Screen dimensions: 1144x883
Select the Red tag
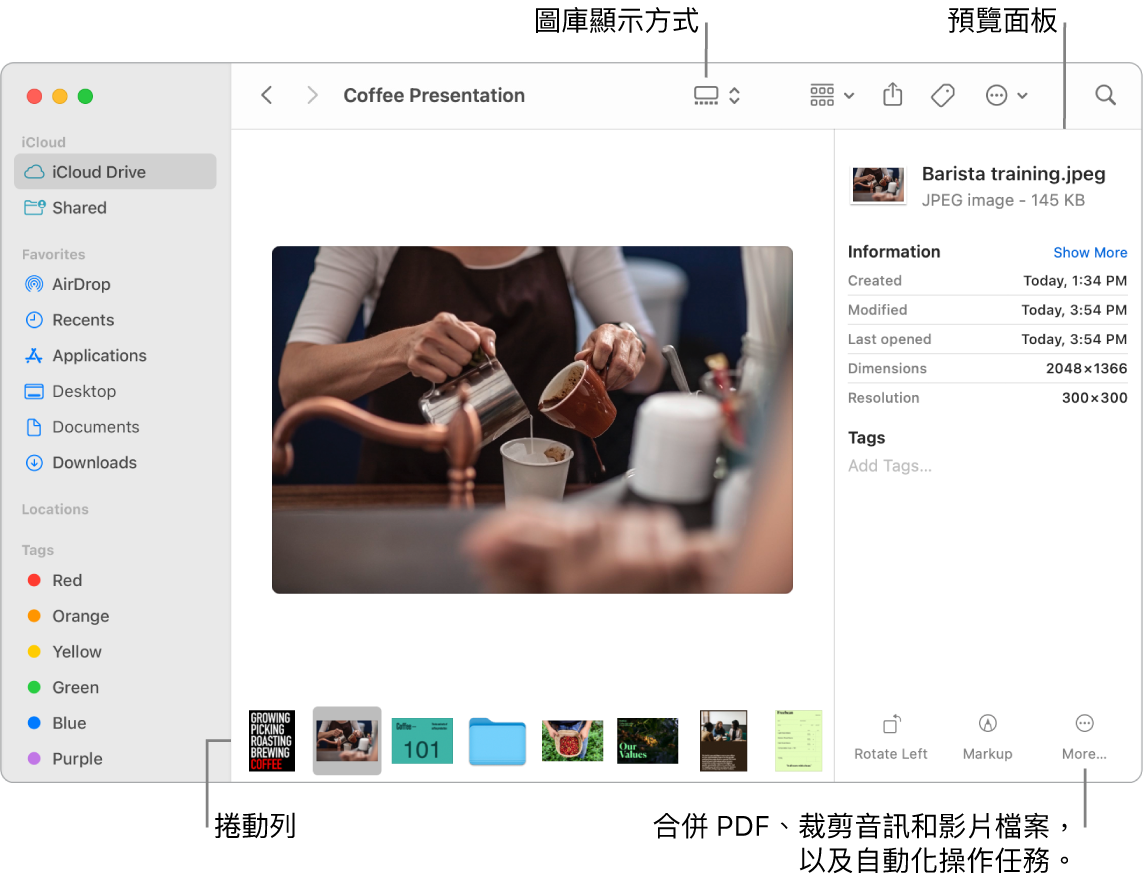[x=66, y=580]
